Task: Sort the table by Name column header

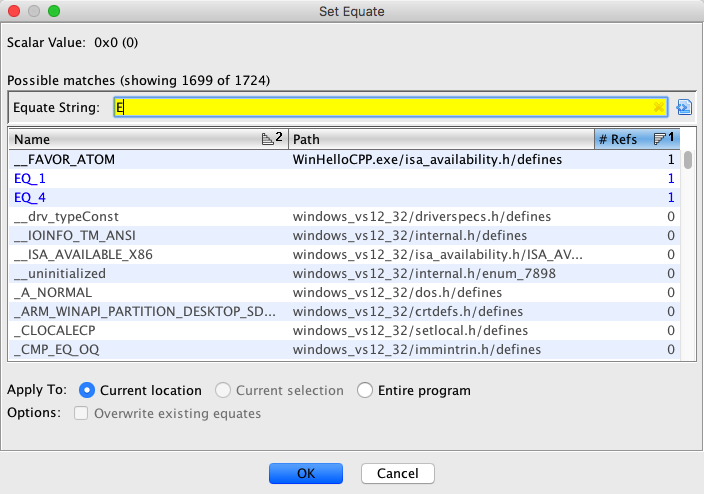Action: pos(130,139)
